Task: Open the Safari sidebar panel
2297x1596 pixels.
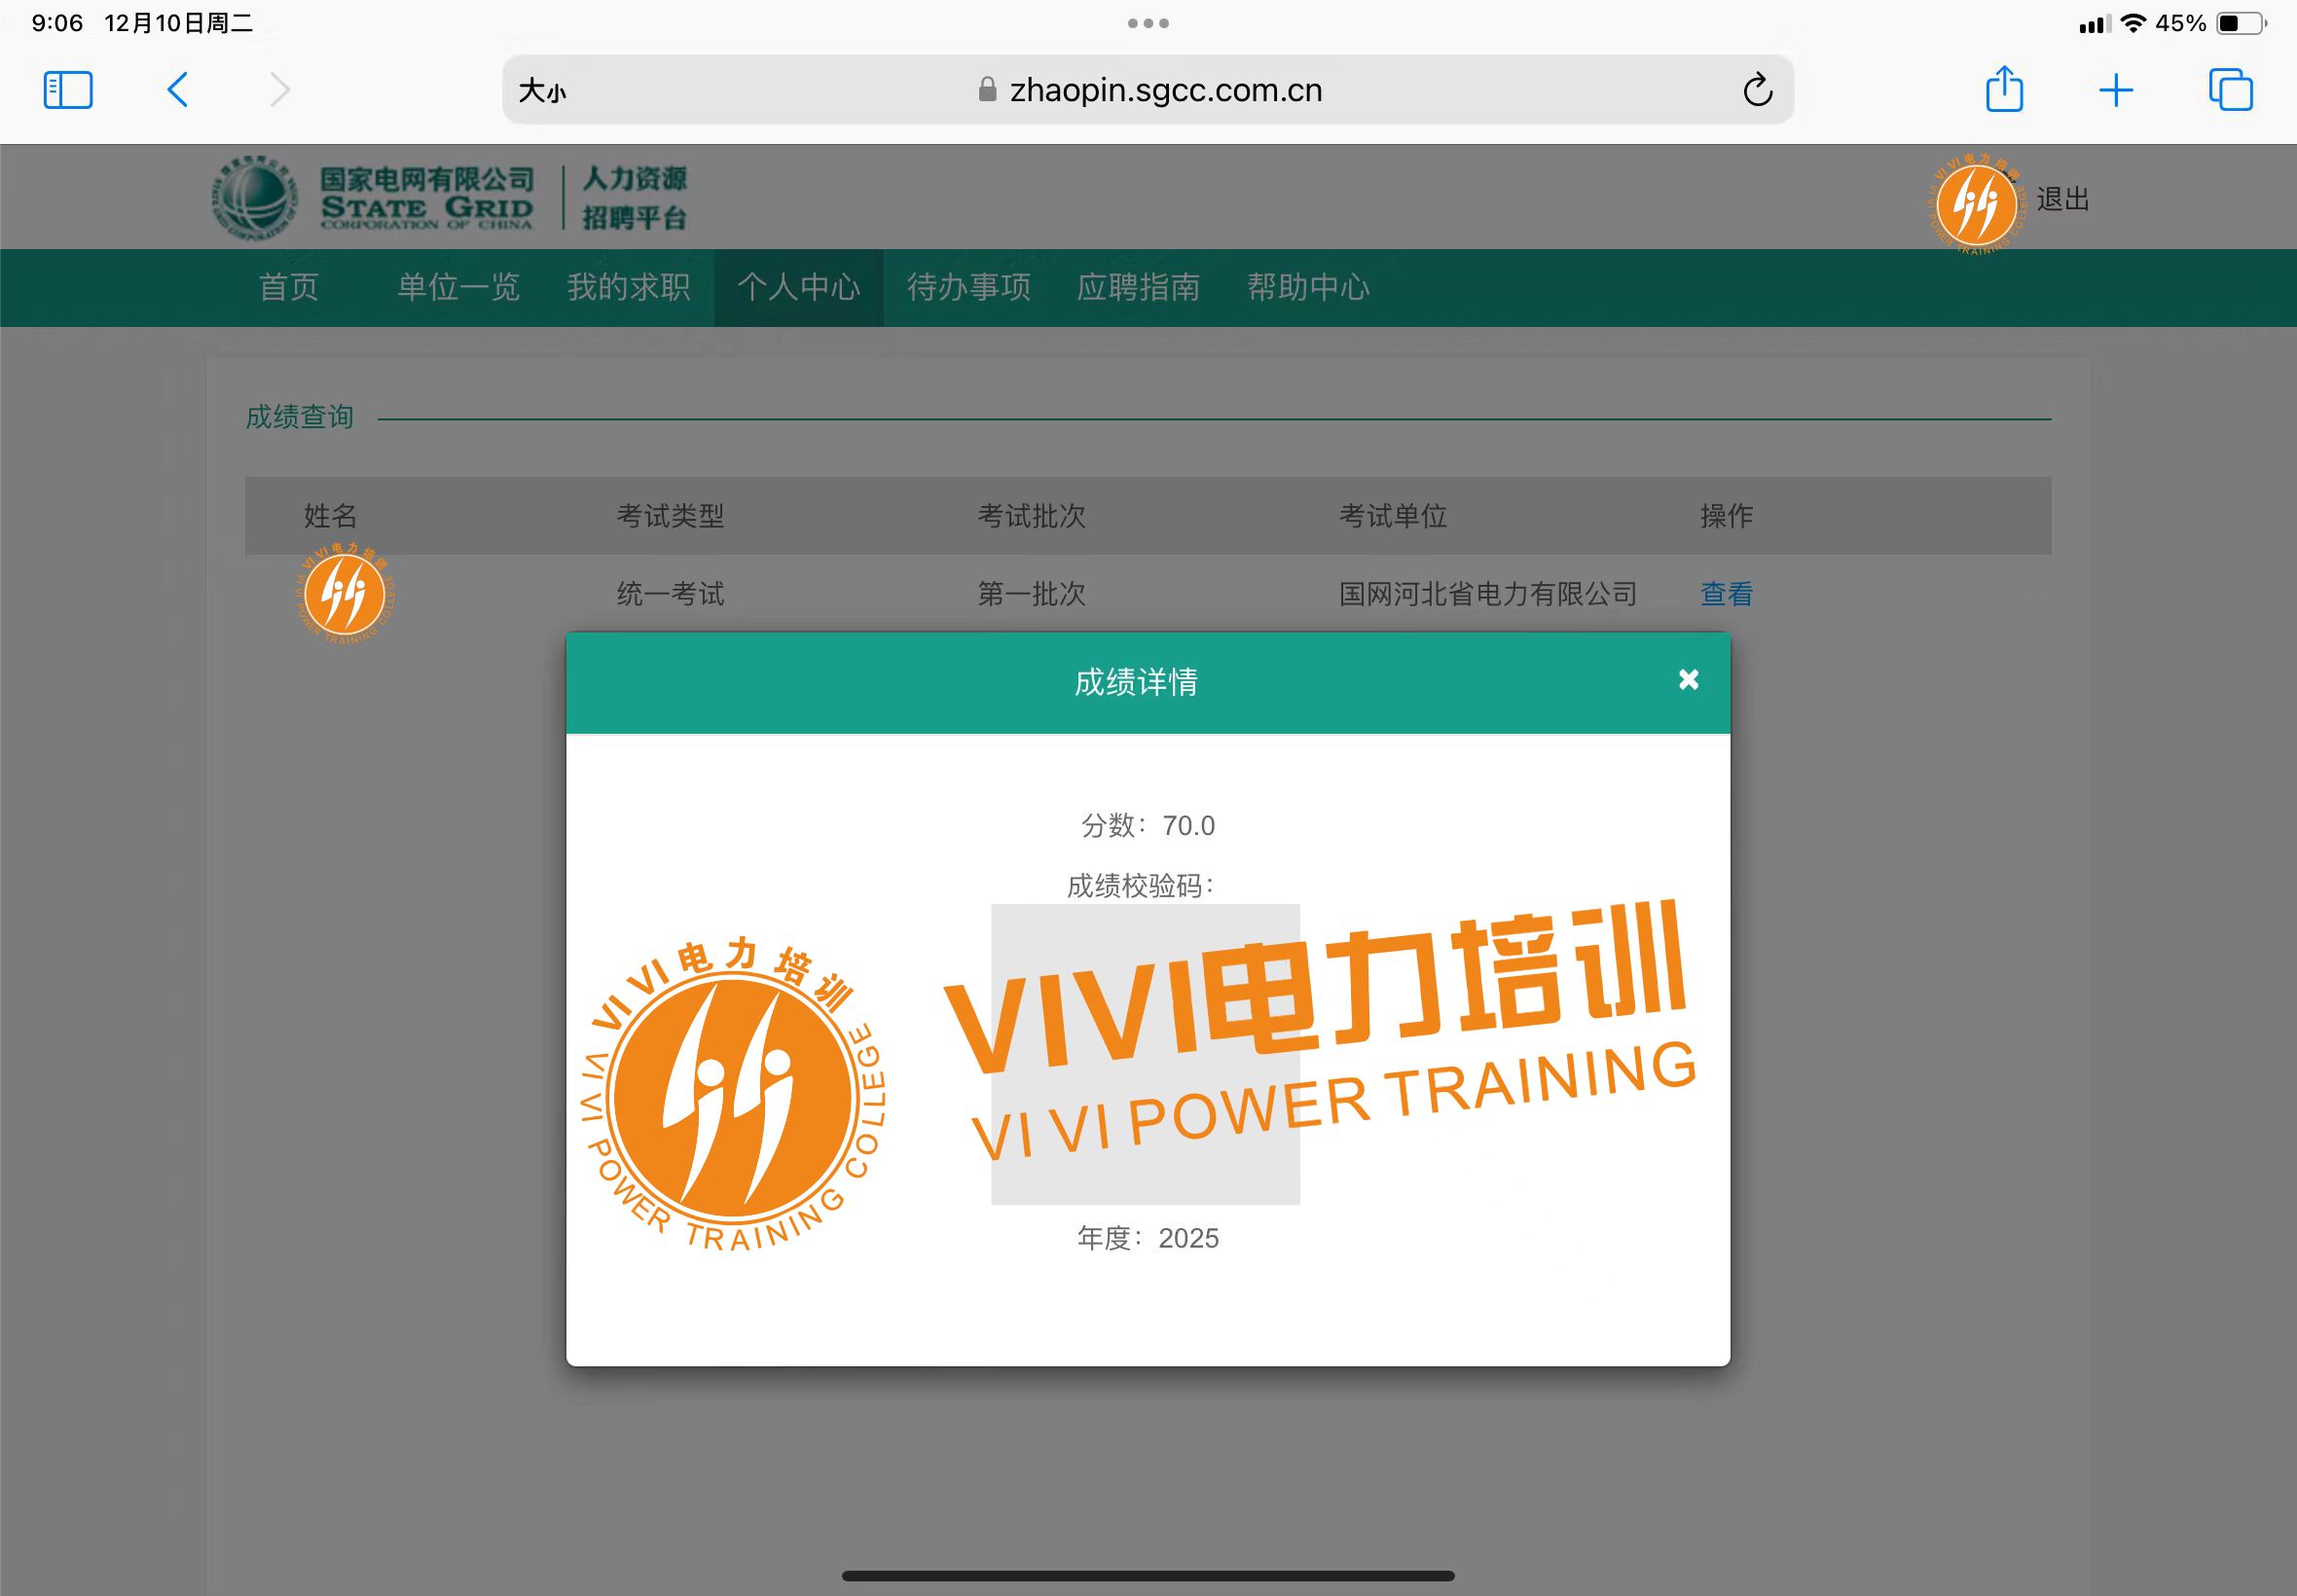Action: (68, 90)
